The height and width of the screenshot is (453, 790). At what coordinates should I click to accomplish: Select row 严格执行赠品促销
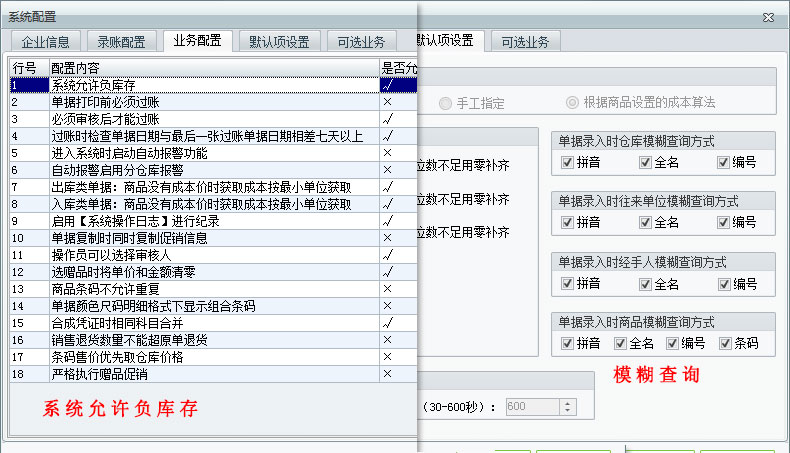pyautogui.click(x=214, y=374)
